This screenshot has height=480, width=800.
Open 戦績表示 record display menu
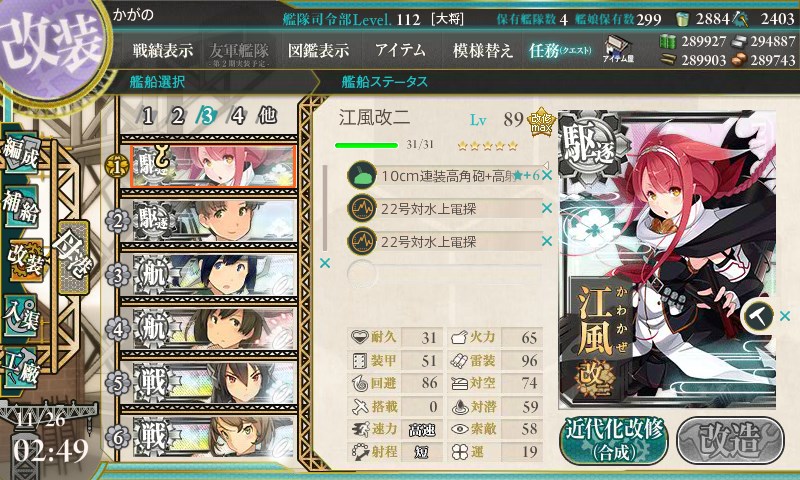[x=163, y=50]
